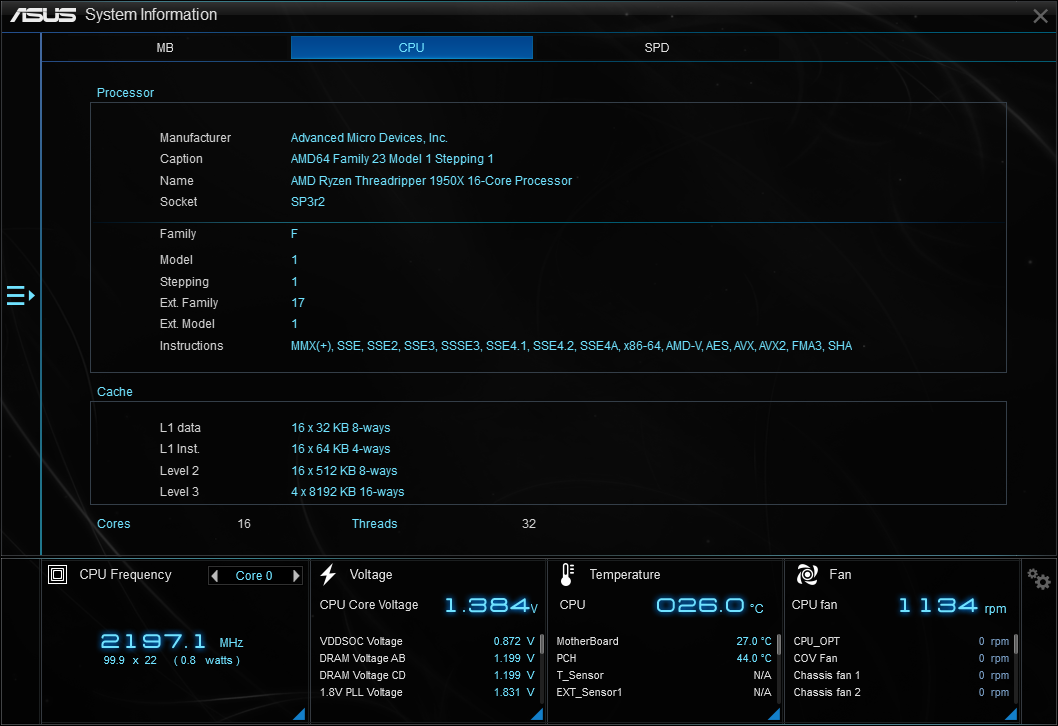Screen dimensions: 1058x726
Task: Click the 99.9 x 22 multiplier readout
Action: 130,661
